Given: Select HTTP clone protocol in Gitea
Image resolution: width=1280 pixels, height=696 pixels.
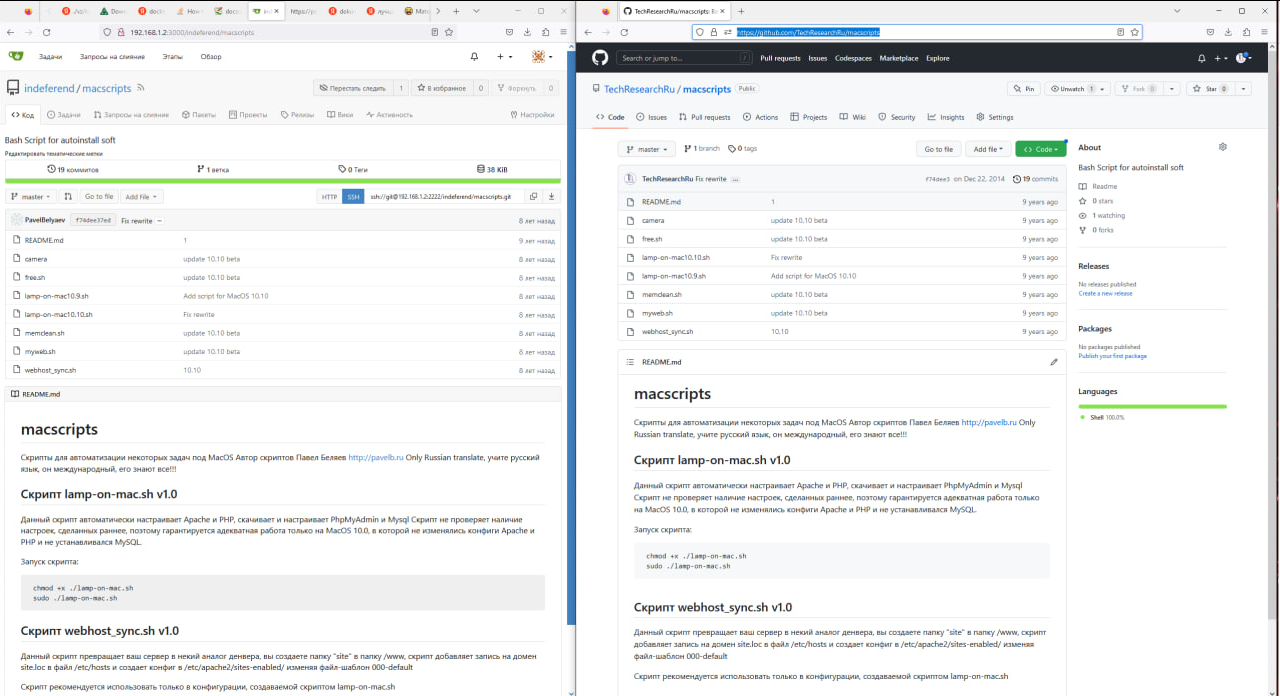Looking at the screenshot, I should click(329, 197).
